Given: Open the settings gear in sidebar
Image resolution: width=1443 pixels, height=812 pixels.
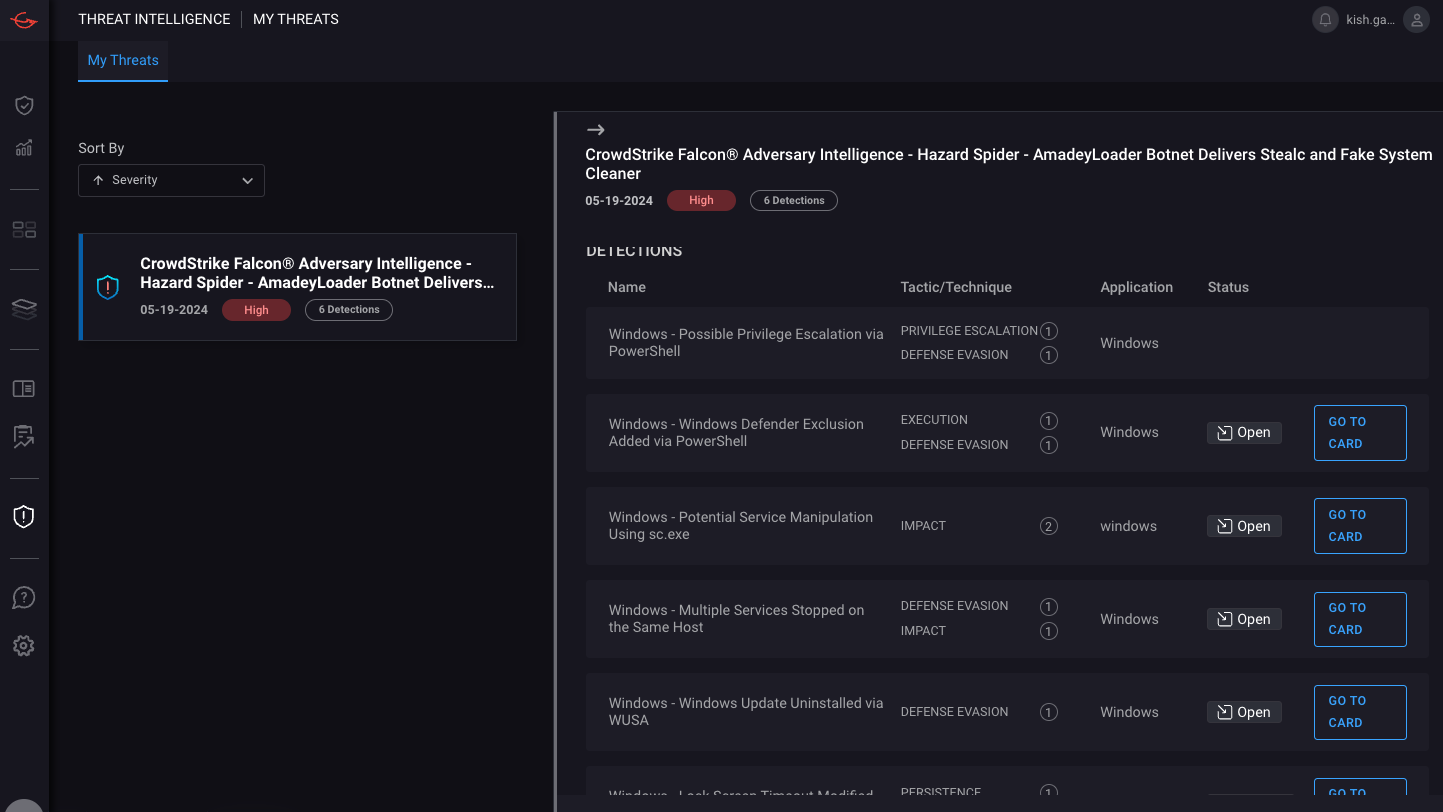Looking at the screenshot, I should tap(24, 646).
